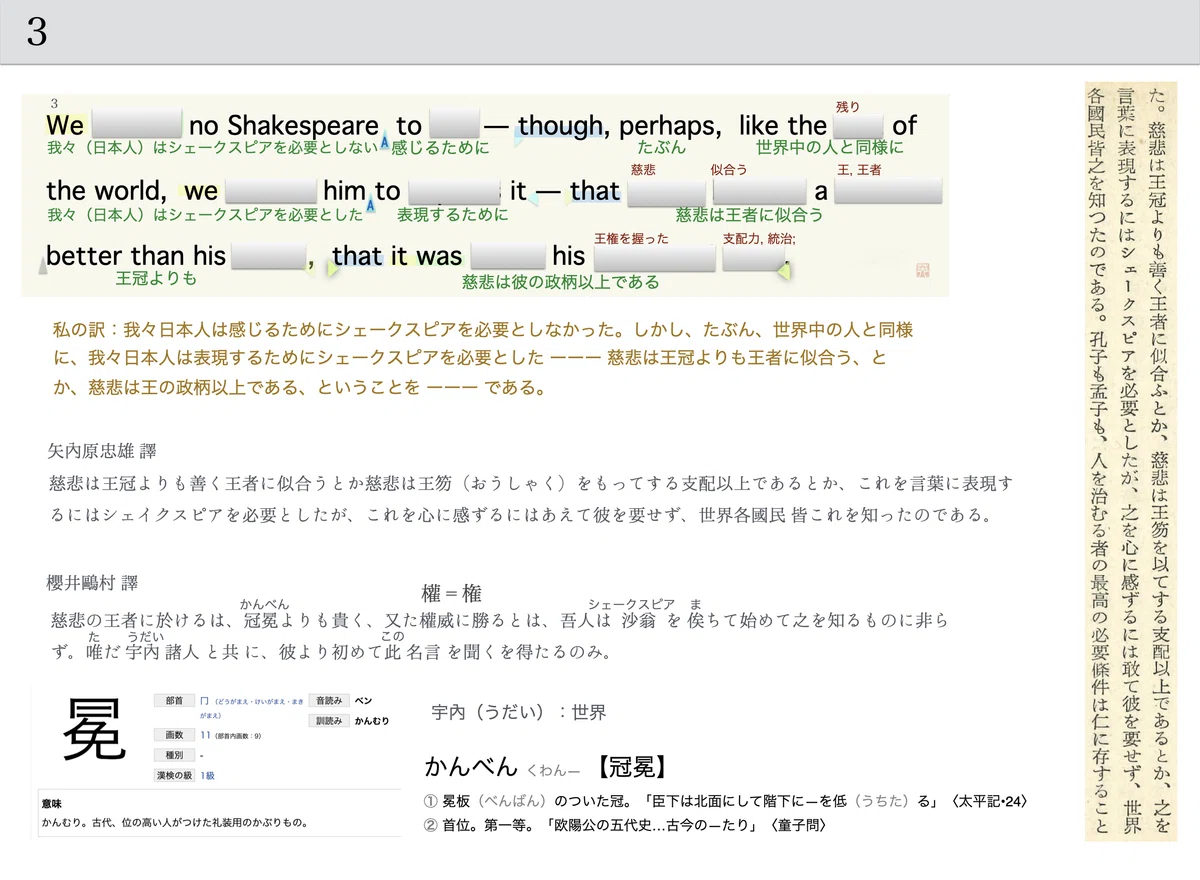1200x880 pixels.
Task: Reveal the hidden word between 'we' and 'him'
Action: [271, 191]
